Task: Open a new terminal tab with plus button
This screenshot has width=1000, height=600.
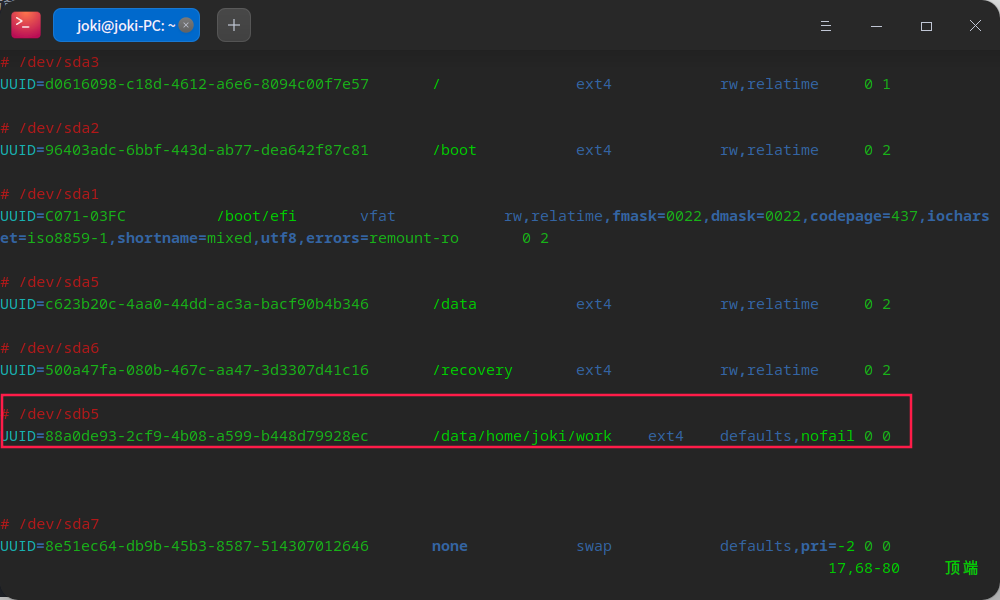Action: (x=234, y=25)
